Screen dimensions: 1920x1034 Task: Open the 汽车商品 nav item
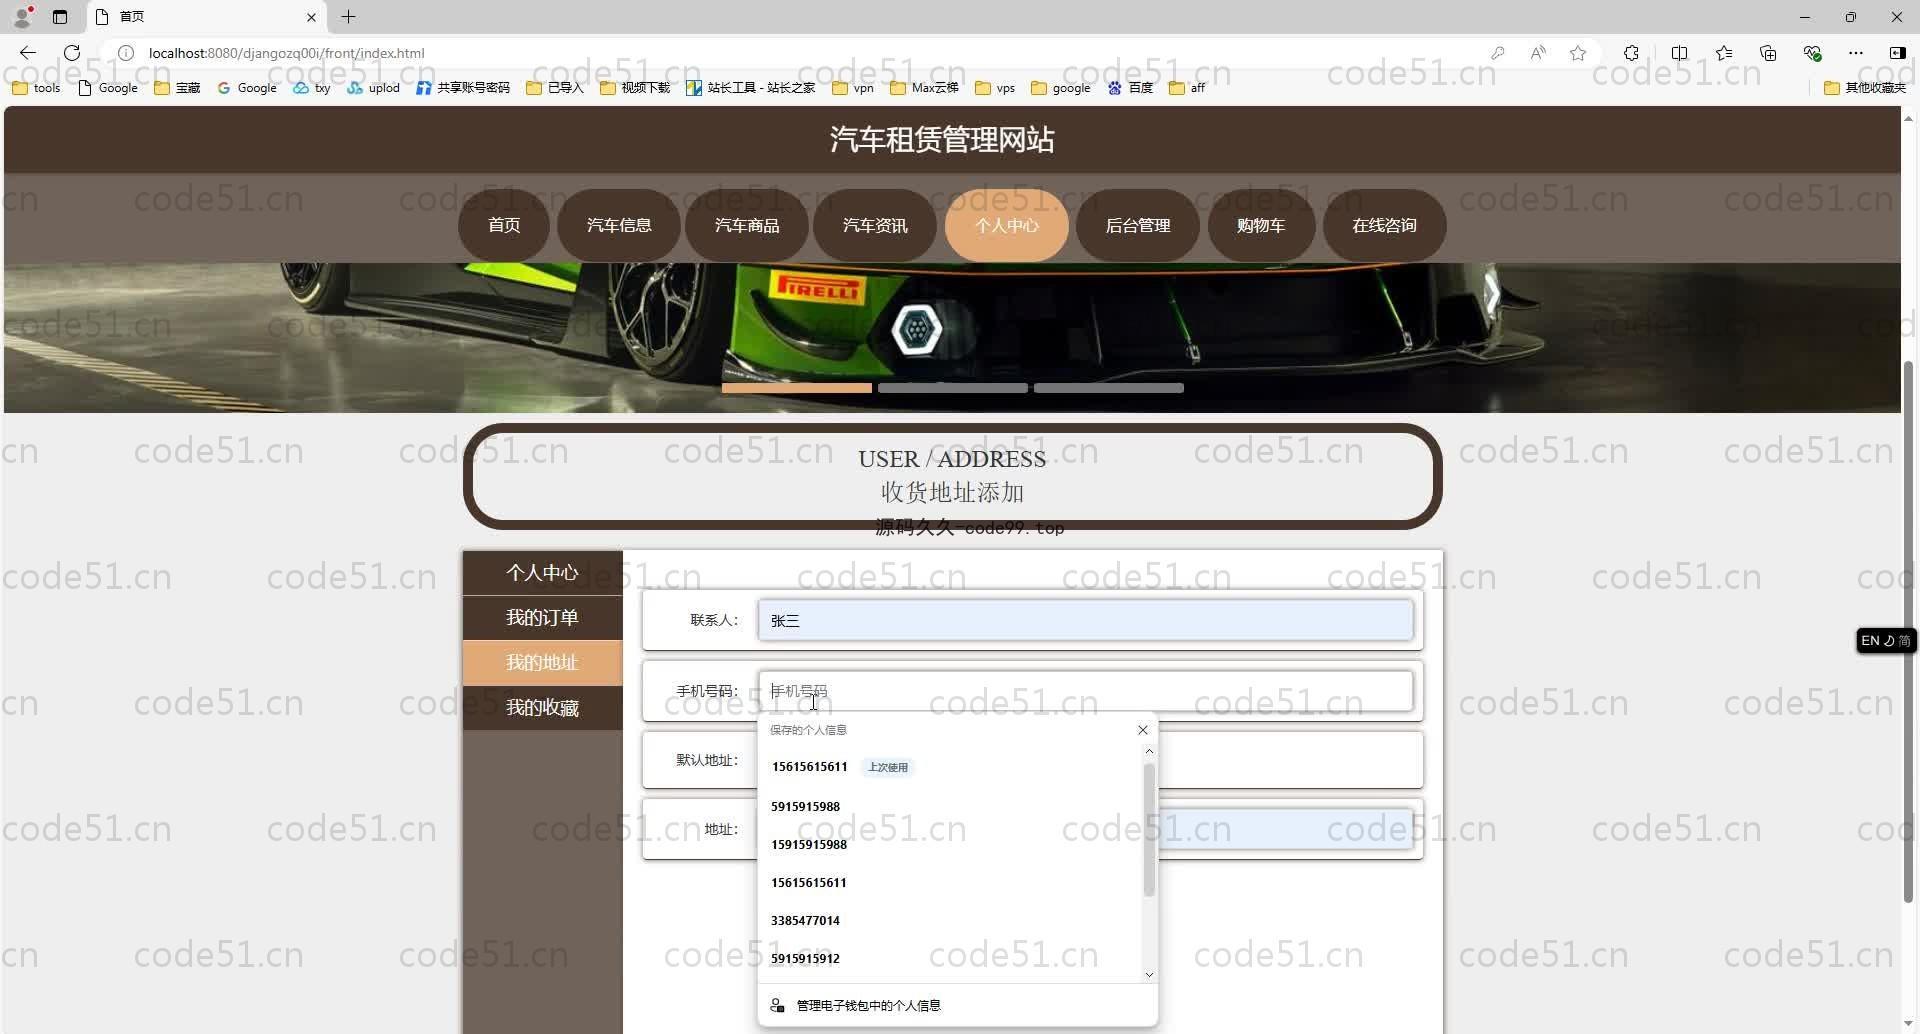[x=747, y=225]
